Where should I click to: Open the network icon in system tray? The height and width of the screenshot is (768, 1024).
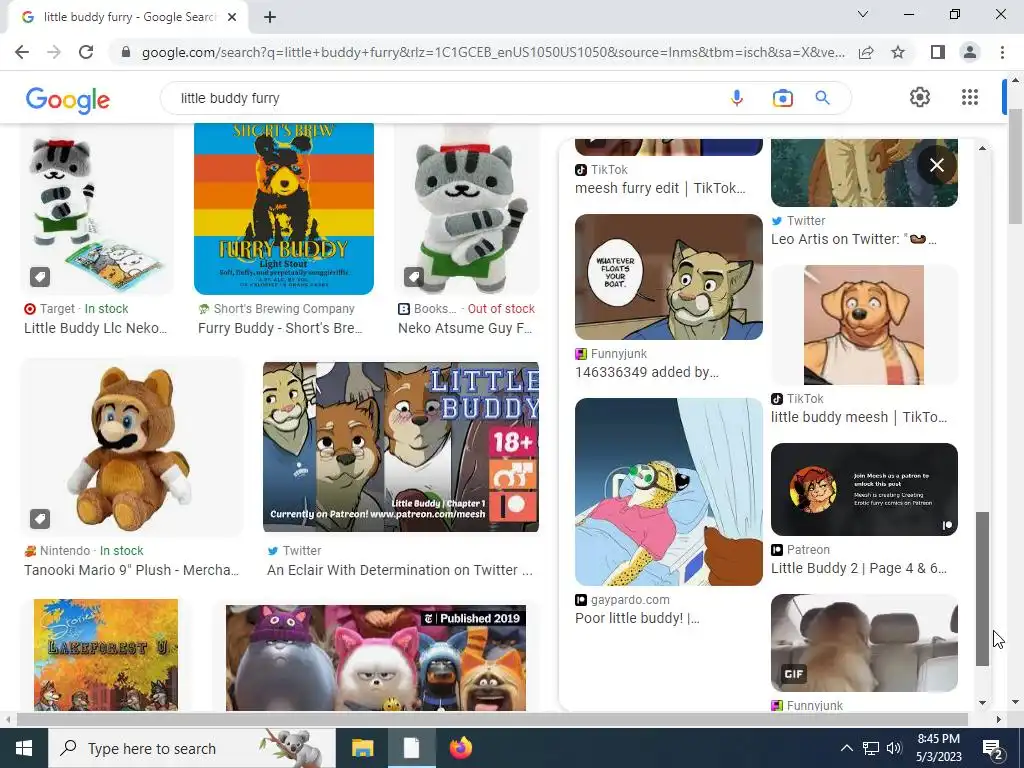coord(871,748)
